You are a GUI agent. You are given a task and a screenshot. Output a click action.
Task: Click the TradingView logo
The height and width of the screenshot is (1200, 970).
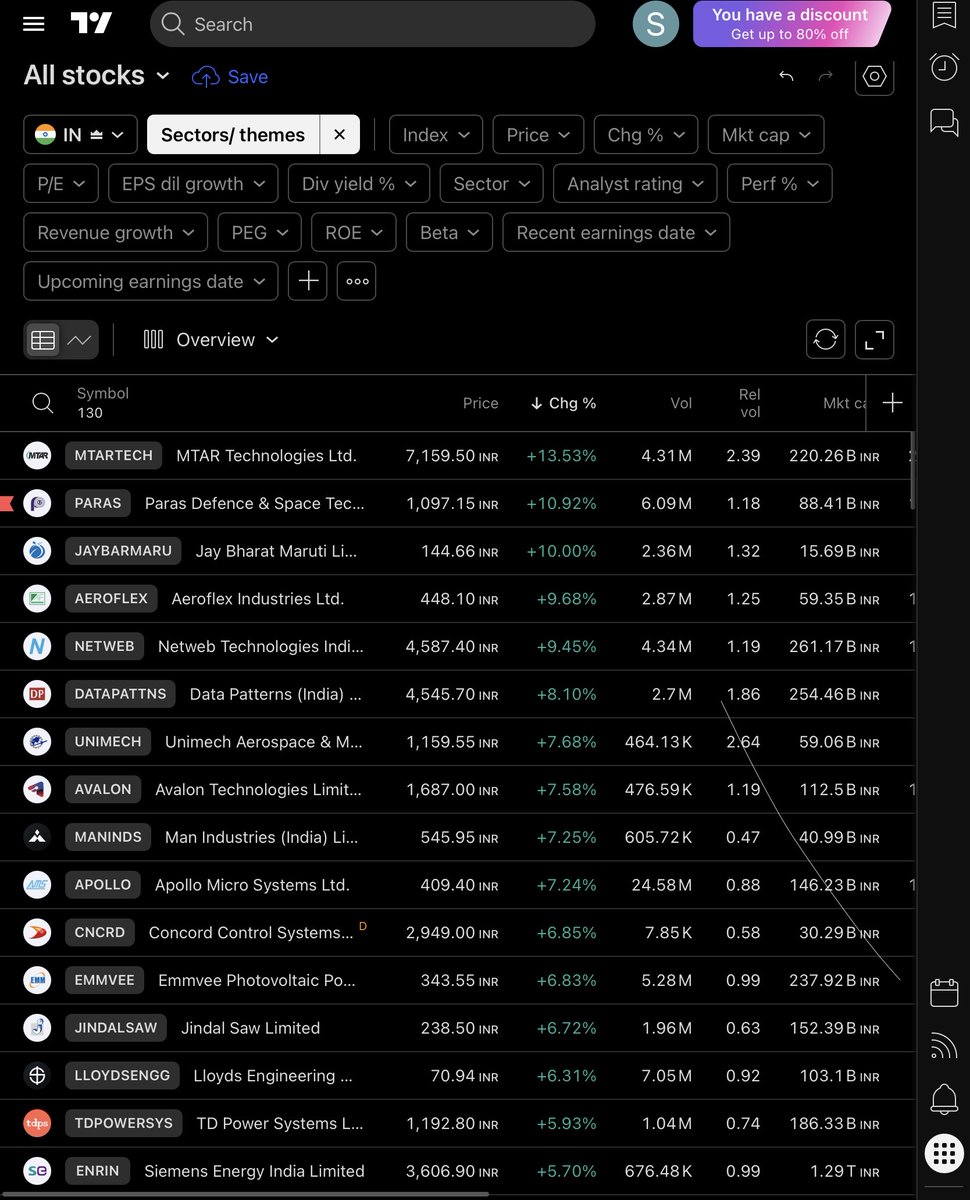coord(91,24)
